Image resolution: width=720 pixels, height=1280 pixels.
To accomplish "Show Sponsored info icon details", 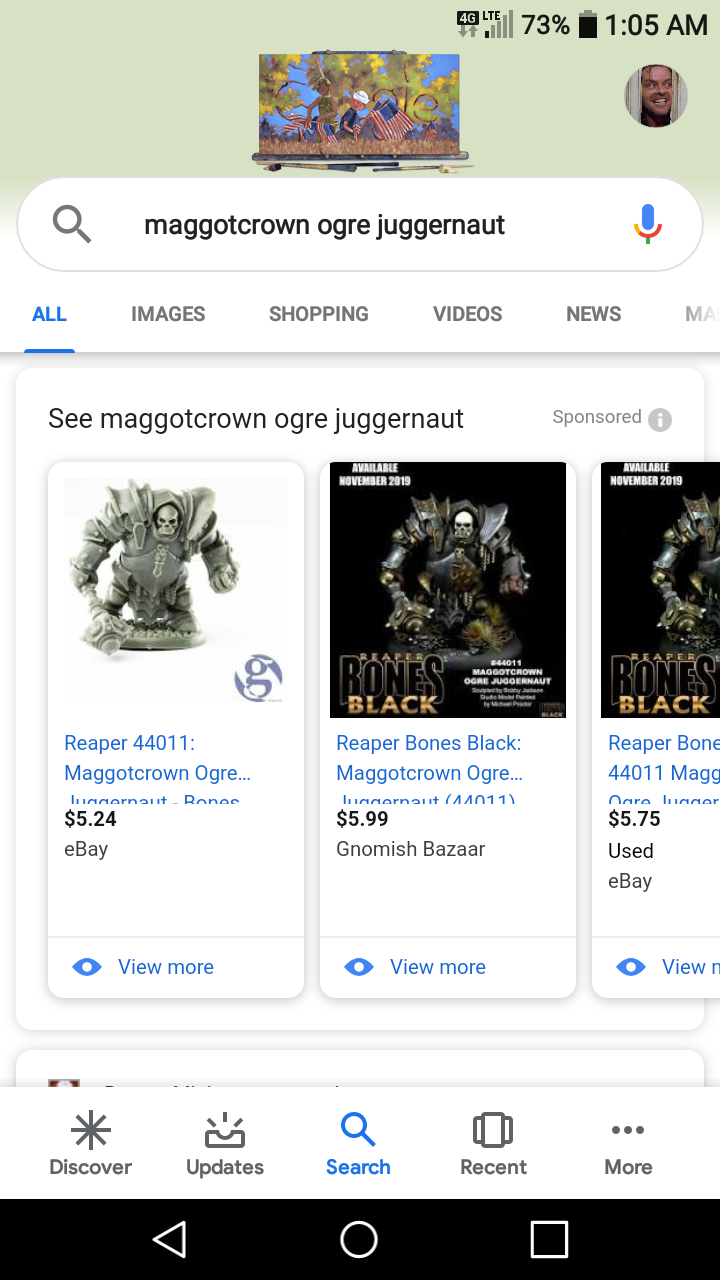I will pos(660,420).
